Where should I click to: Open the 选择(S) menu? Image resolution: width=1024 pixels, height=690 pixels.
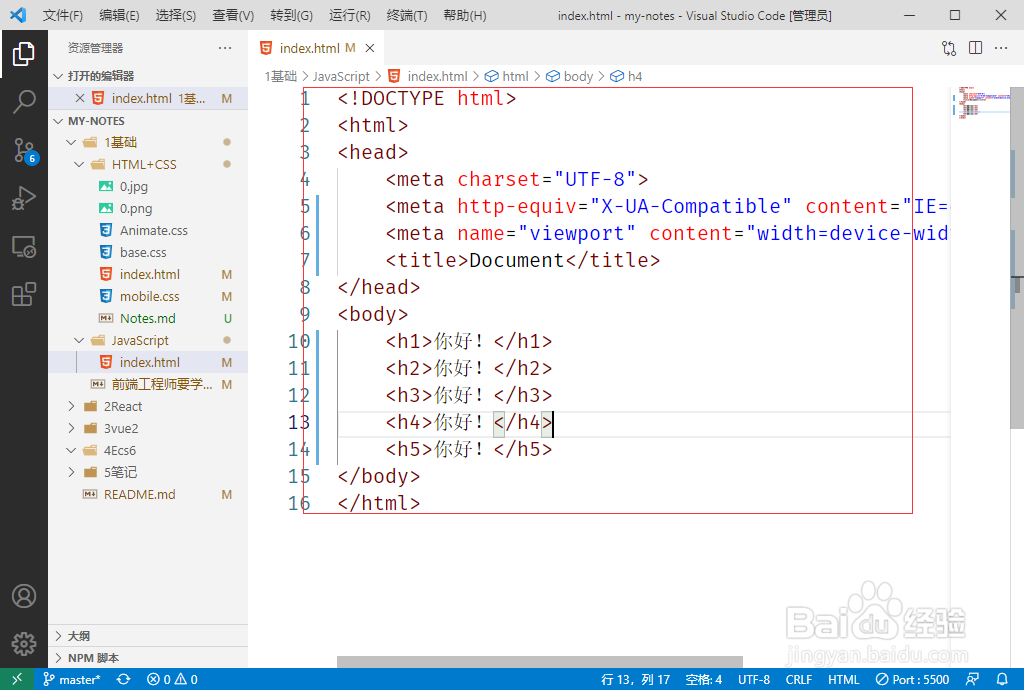[176, 15]
